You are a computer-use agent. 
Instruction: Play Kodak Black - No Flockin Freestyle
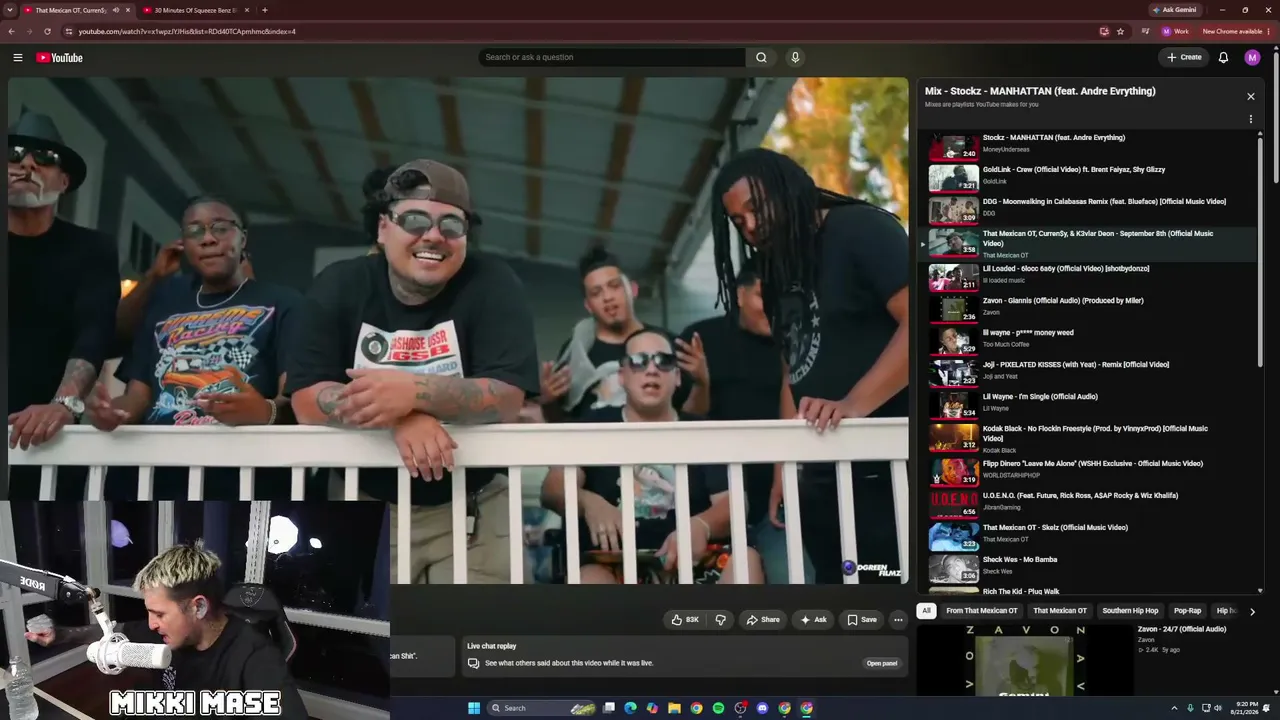[x=1087, y=438]
